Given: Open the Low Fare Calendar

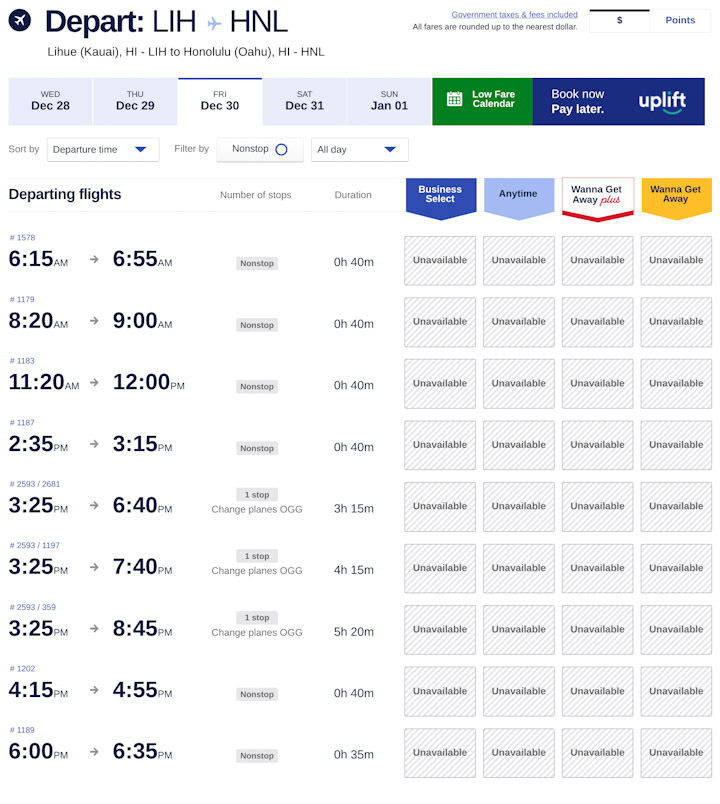Looking at the screenshot, I should [x=482, y=102].
